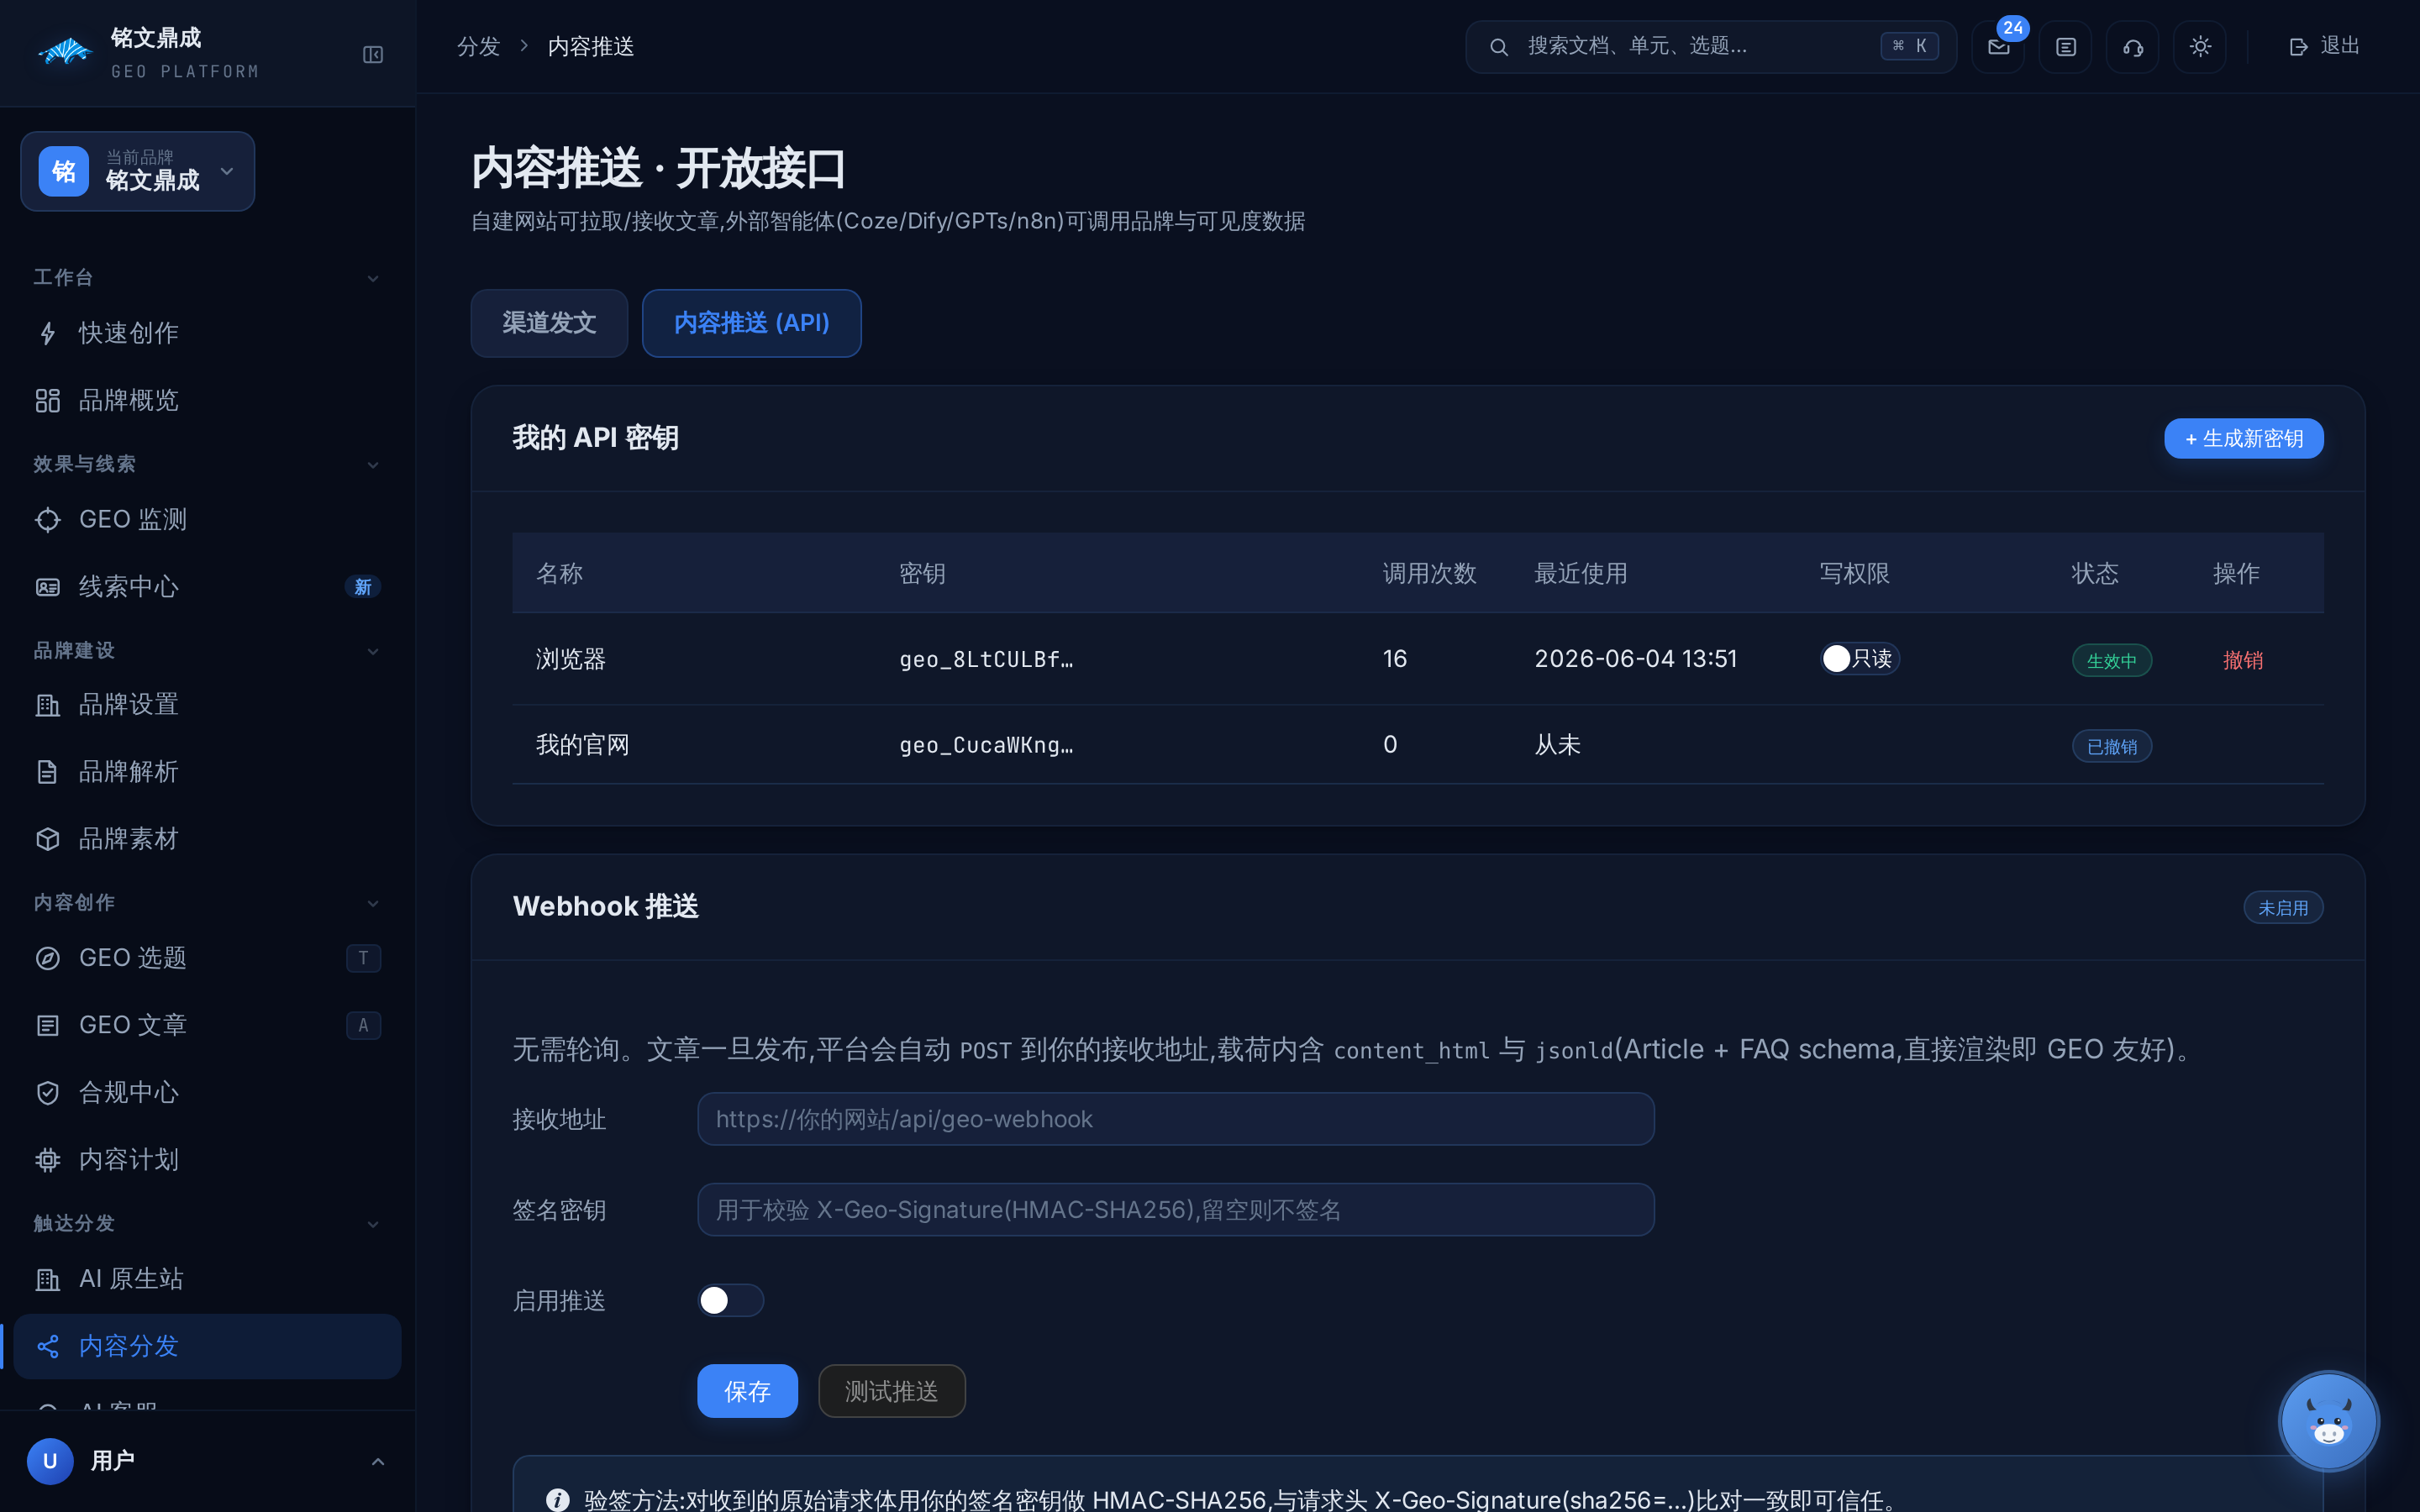Open 合规中心 in sidebar
Image resolution: width=2420 pixels, height=1512 pixels.
click(x=207, y=1091)
